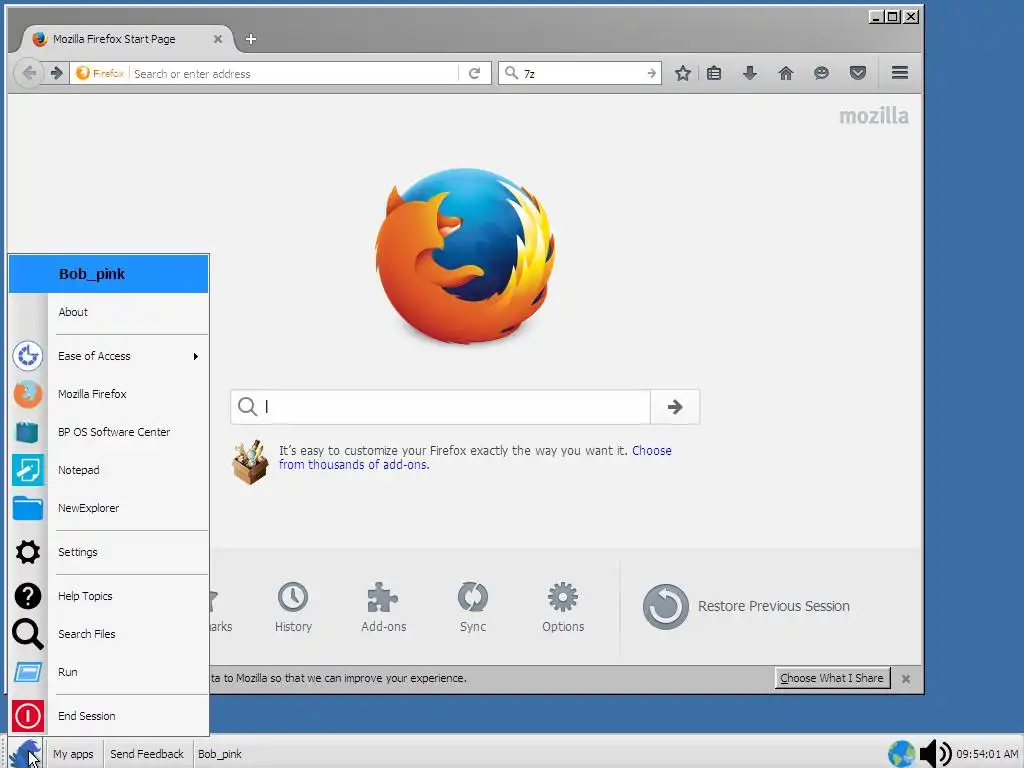Click the mozilla wordmark at top right

[x=874, y=116]
